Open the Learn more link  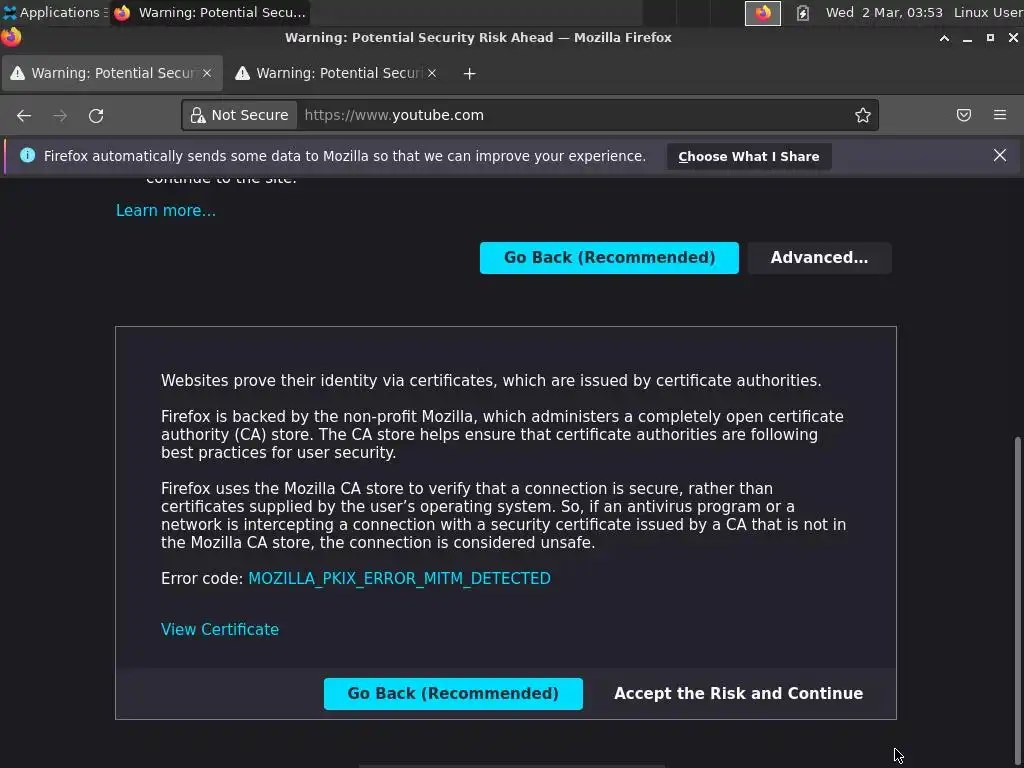166,210
